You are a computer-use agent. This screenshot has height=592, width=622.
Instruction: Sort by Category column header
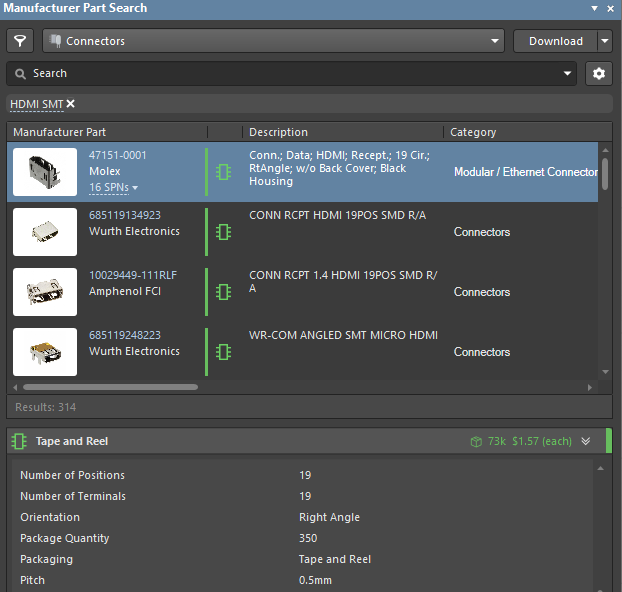473,132
